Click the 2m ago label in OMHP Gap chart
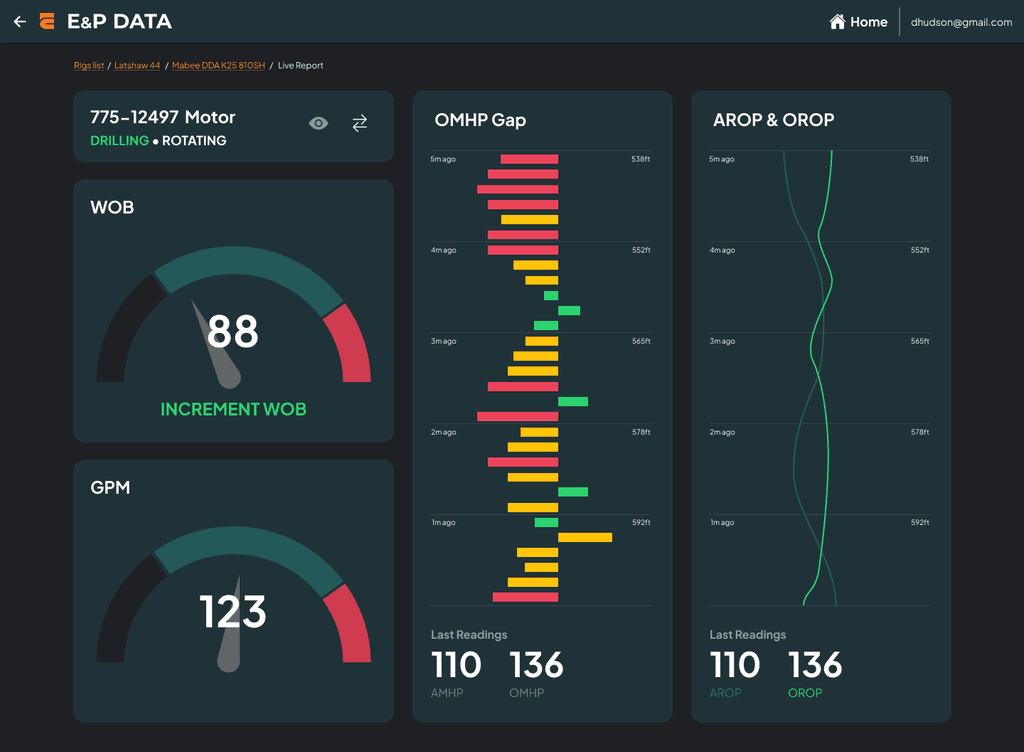The height and width of the screenshot is (752, 1024). click(x=443, y=432)
